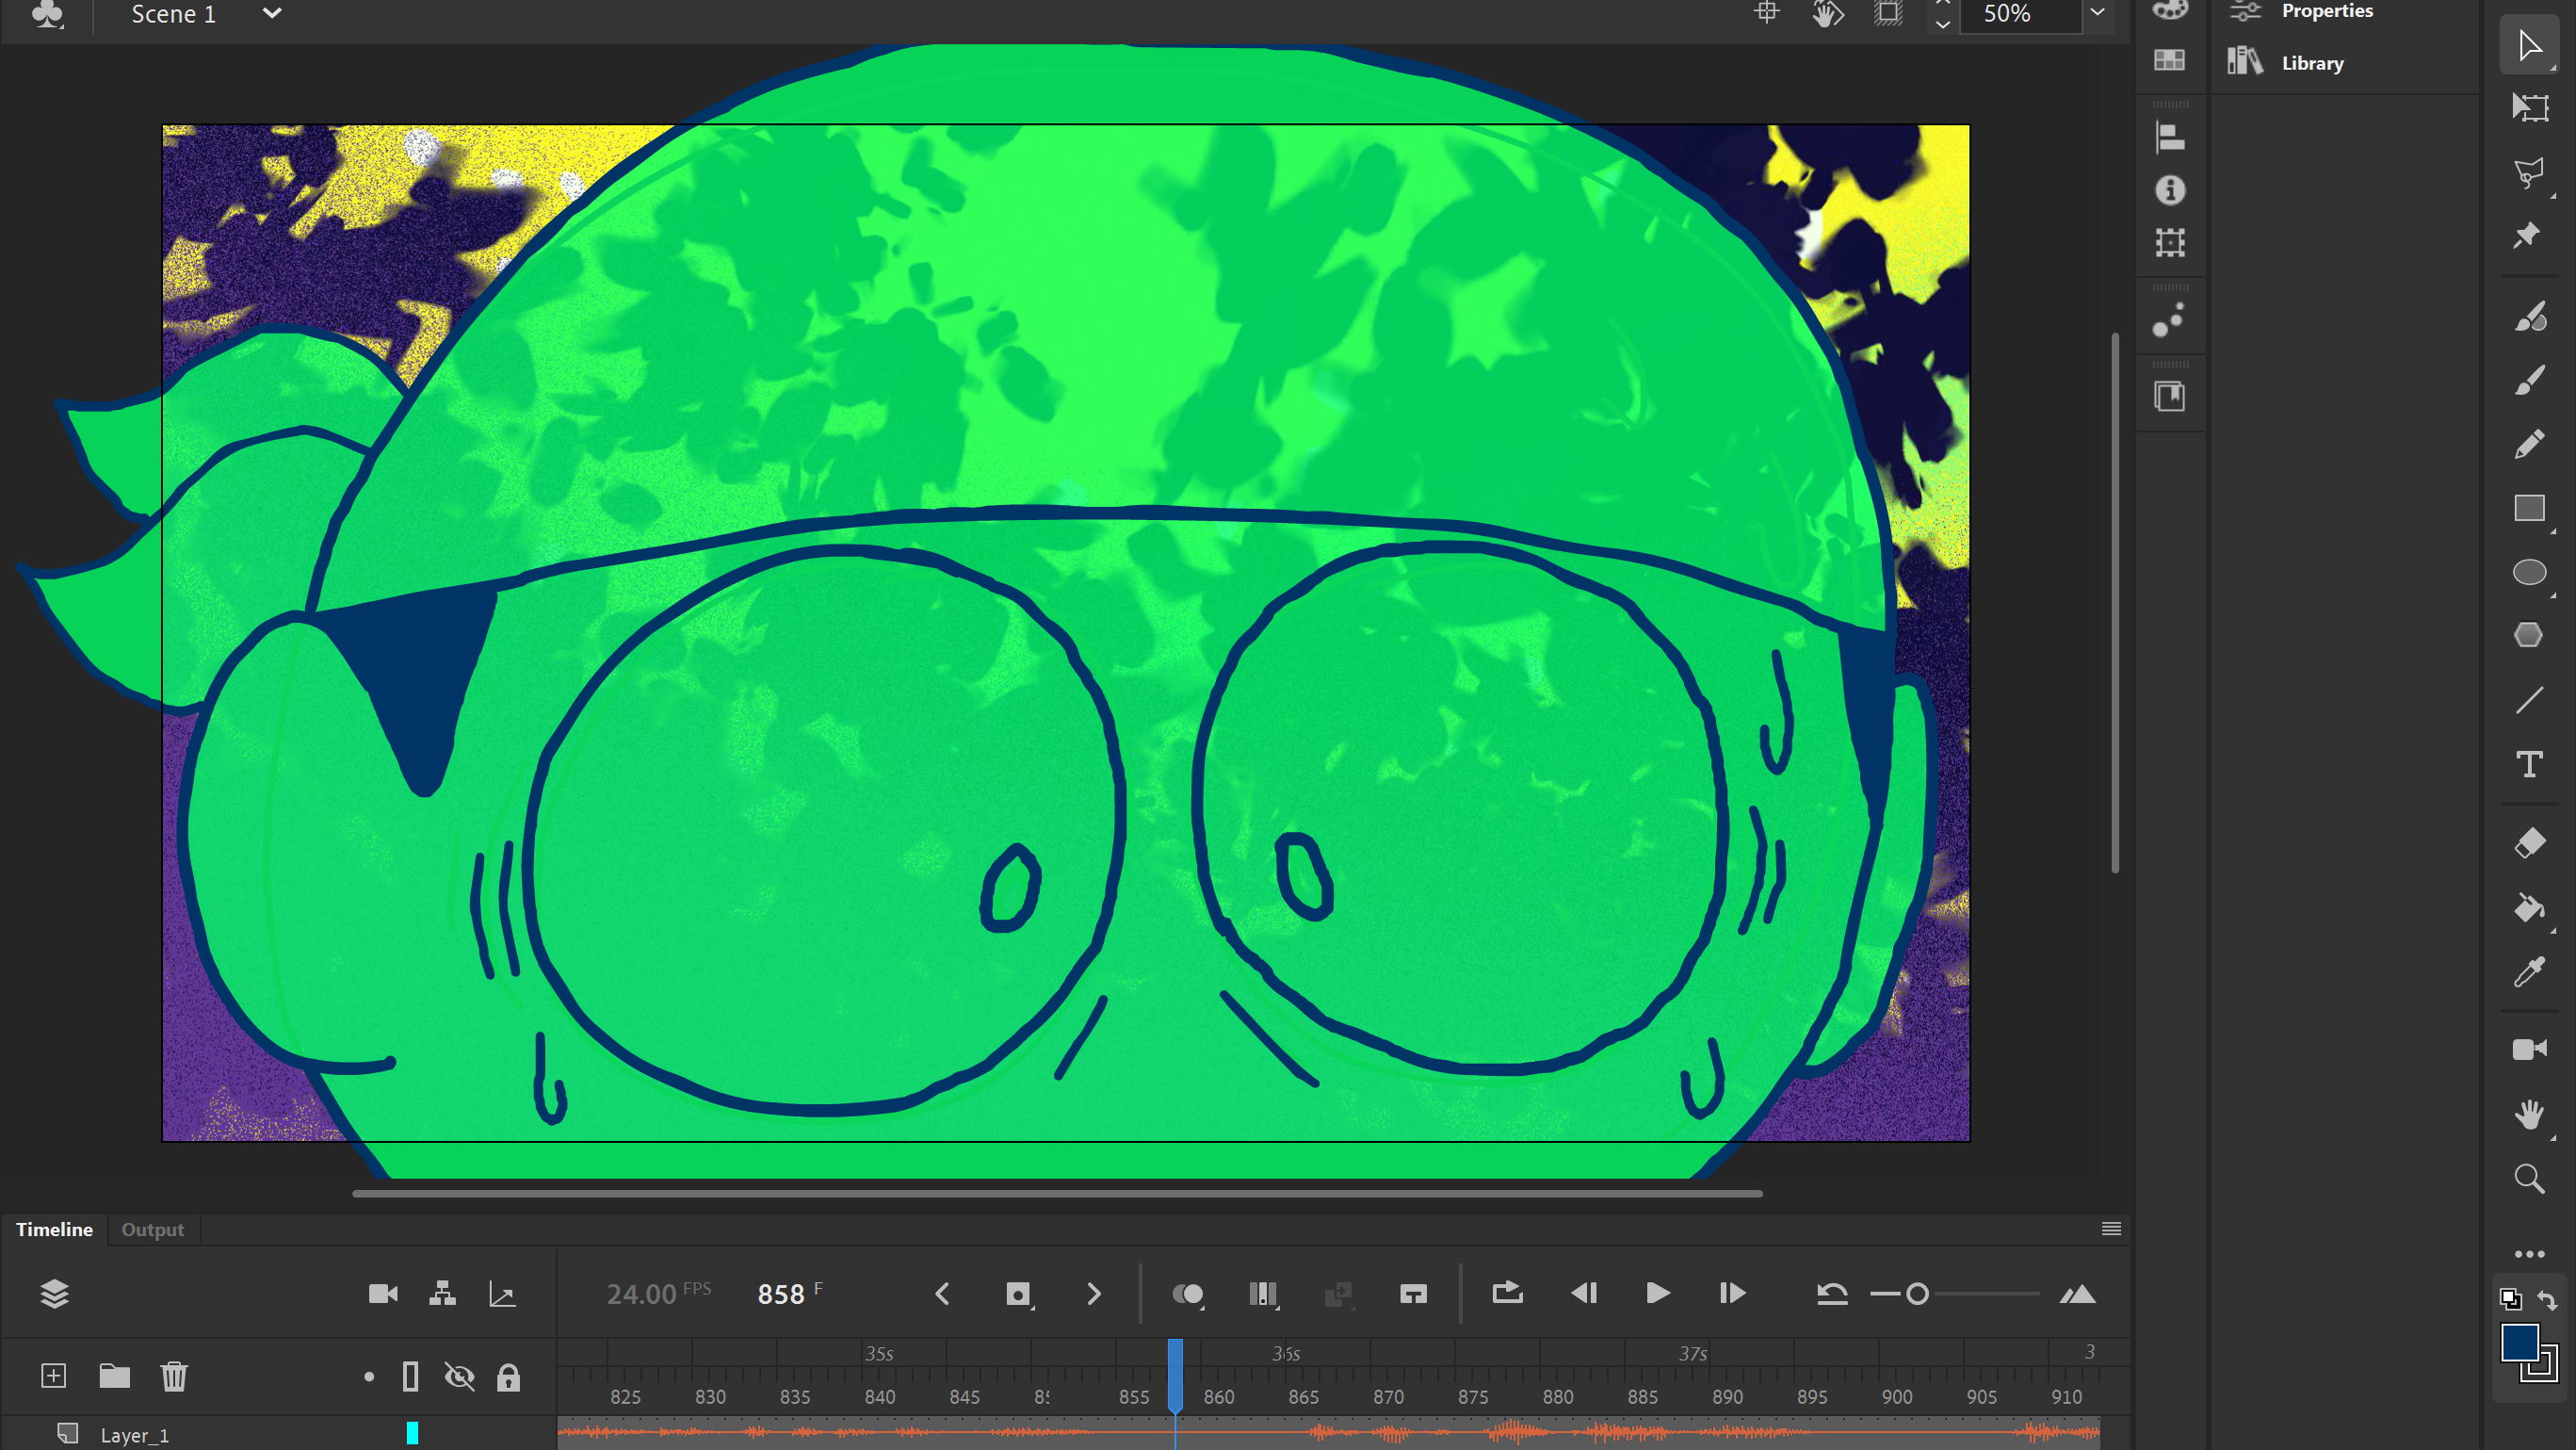
Task: Choose the Pencil tool
Action: tap(2529, 444)
